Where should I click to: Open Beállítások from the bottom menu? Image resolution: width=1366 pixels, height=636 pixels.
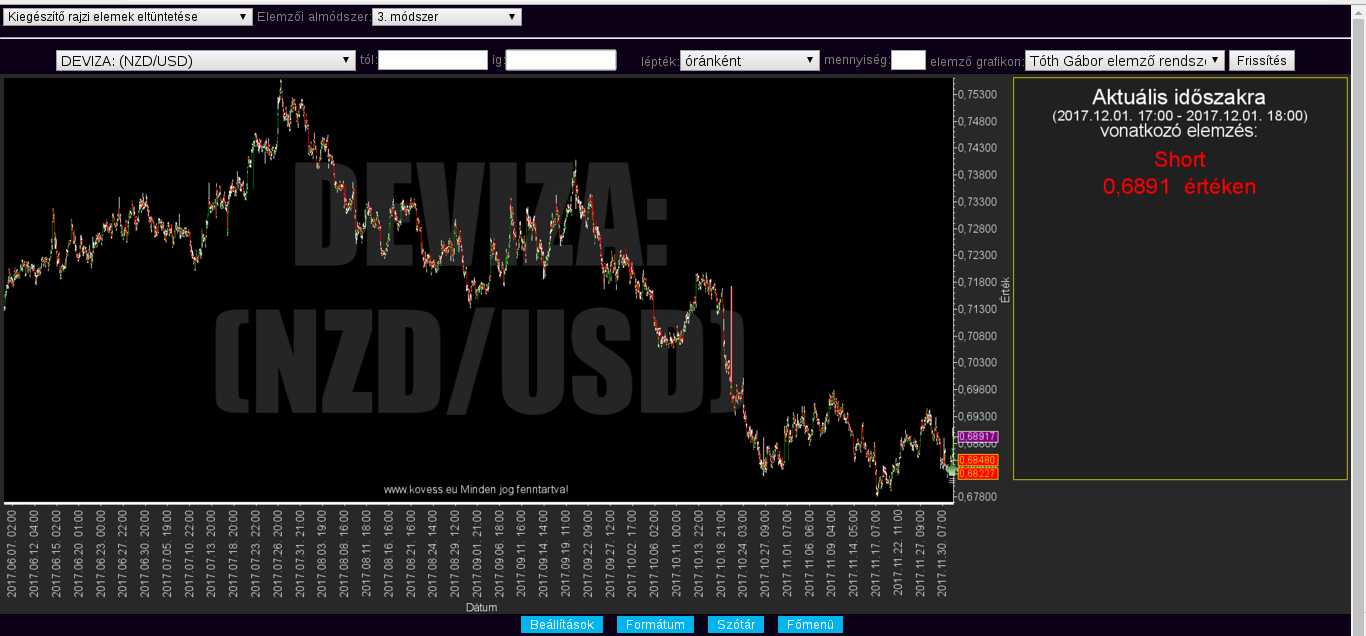point(562,625)
